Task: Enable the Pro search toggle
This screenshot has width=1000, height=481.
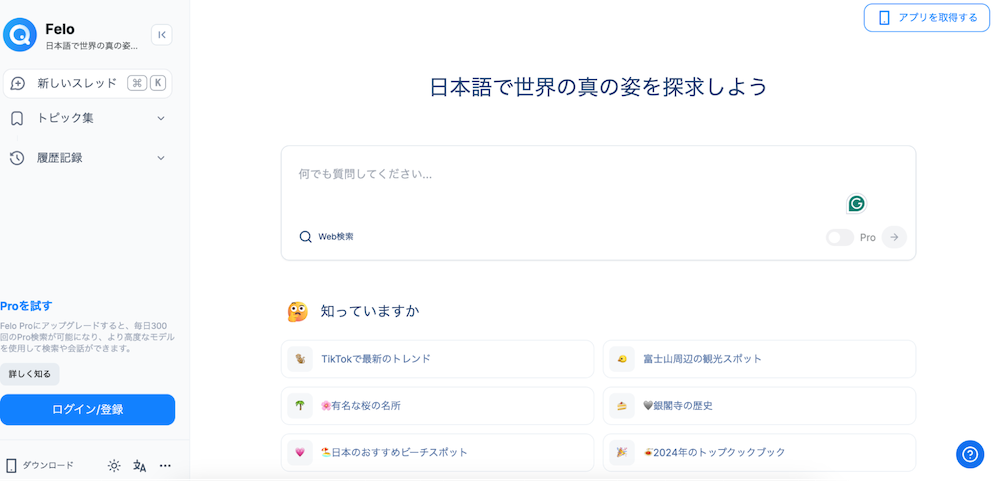Action: click(840, 237)
